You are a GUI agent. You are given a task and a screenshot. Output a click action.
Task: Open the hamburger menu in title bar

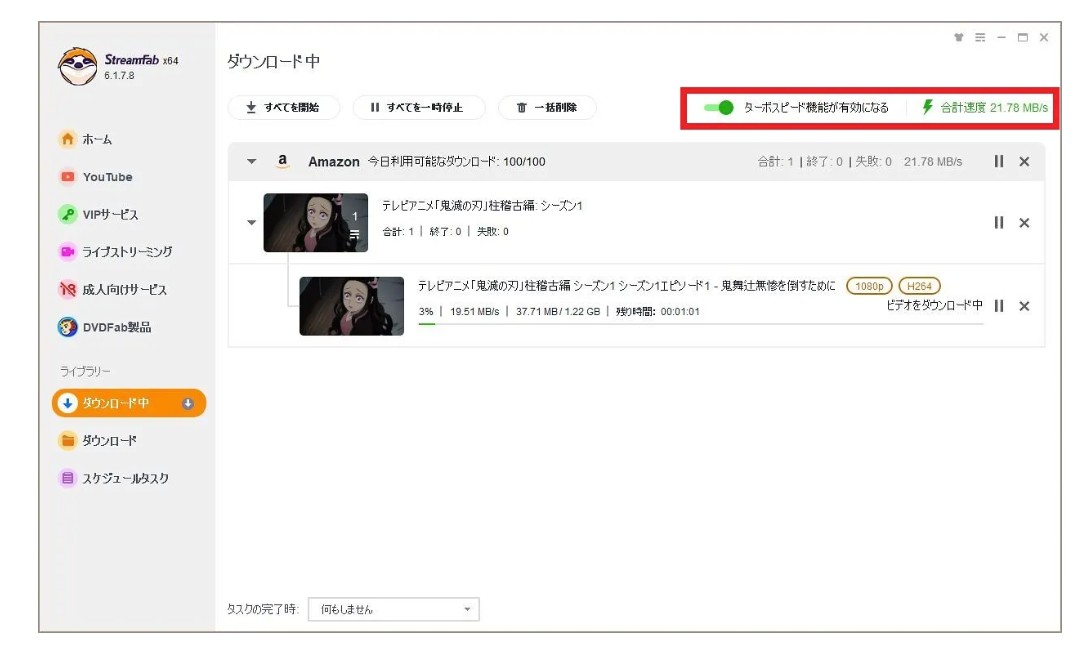(980, 37)
